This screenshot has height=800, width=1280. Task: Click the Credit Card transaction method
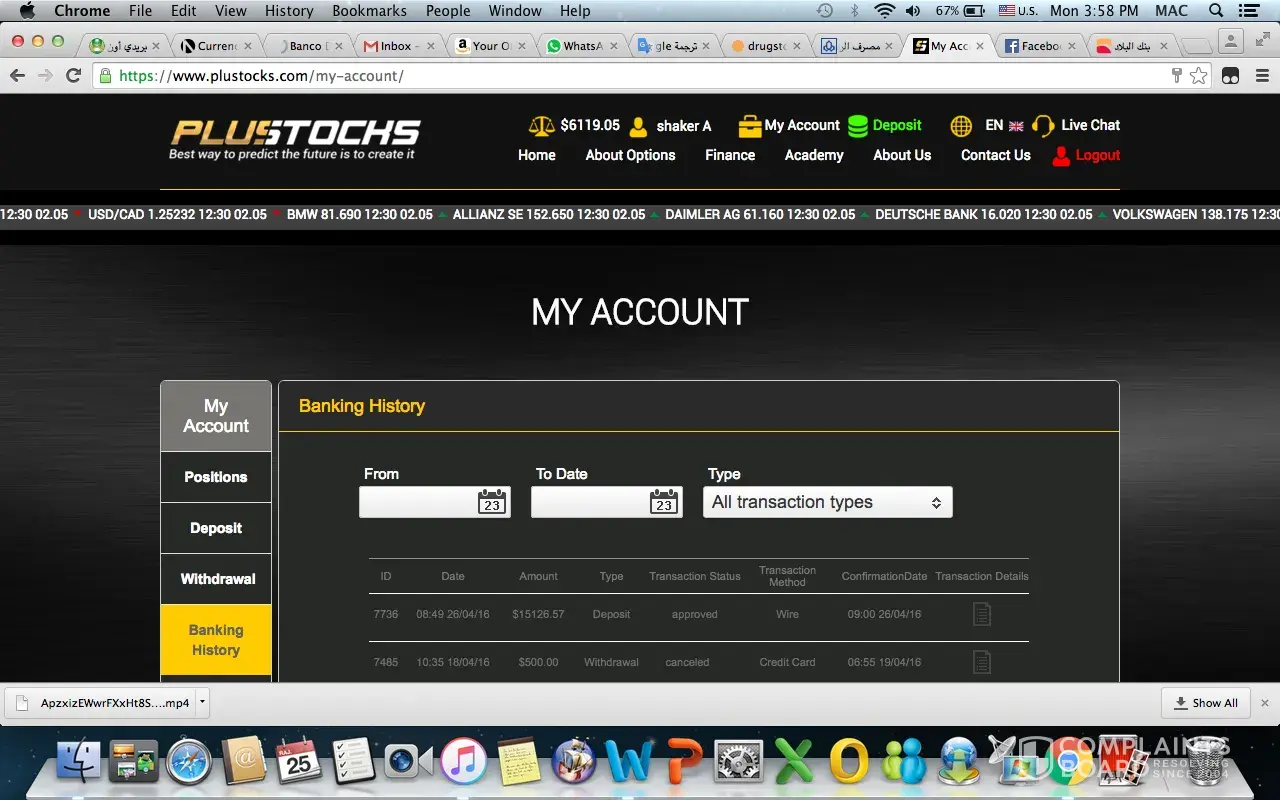(787, 662)
